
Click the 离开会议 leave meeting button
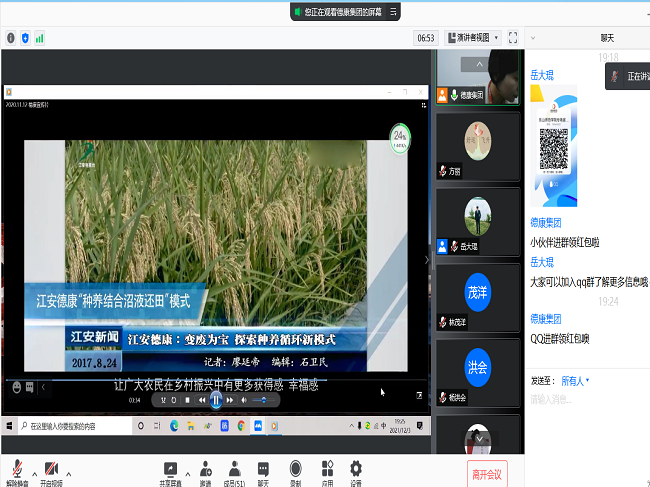pyautogui.click(x=487, y=474)
